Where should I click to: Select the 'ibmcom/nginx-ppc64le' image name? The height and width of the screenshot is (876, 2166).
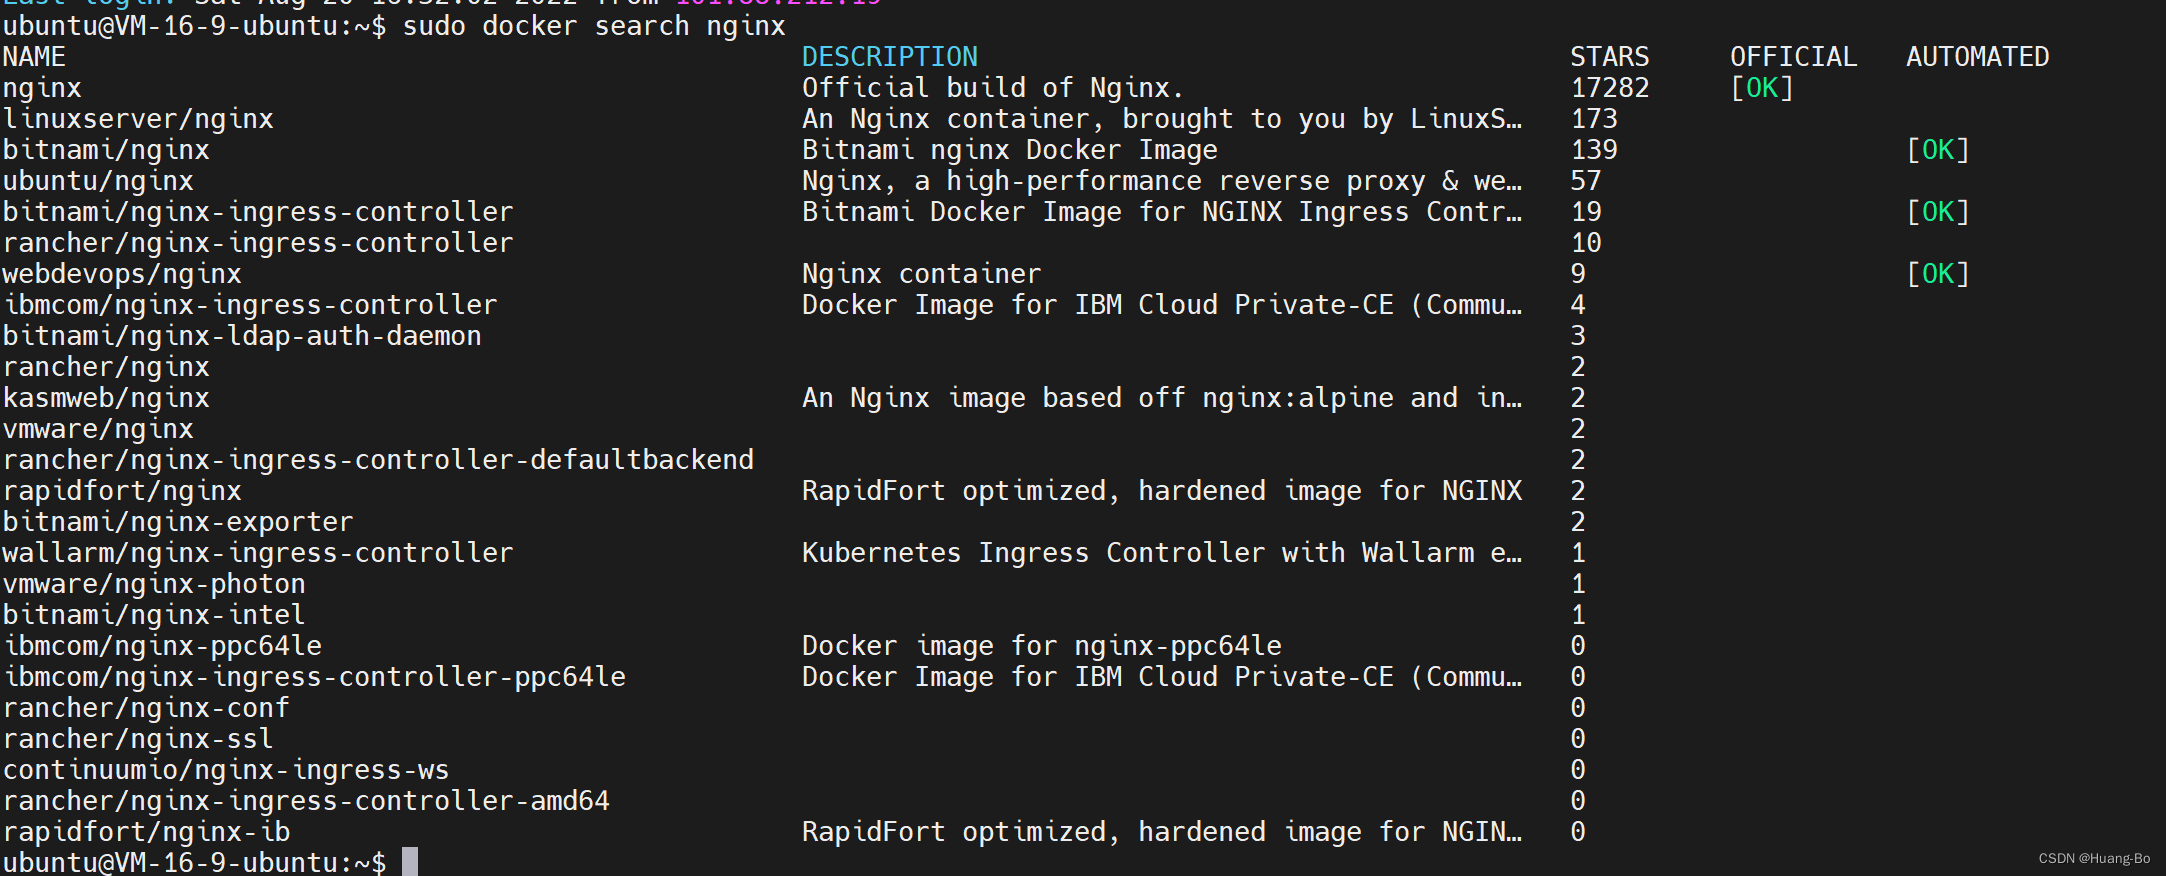coord(162,646)
